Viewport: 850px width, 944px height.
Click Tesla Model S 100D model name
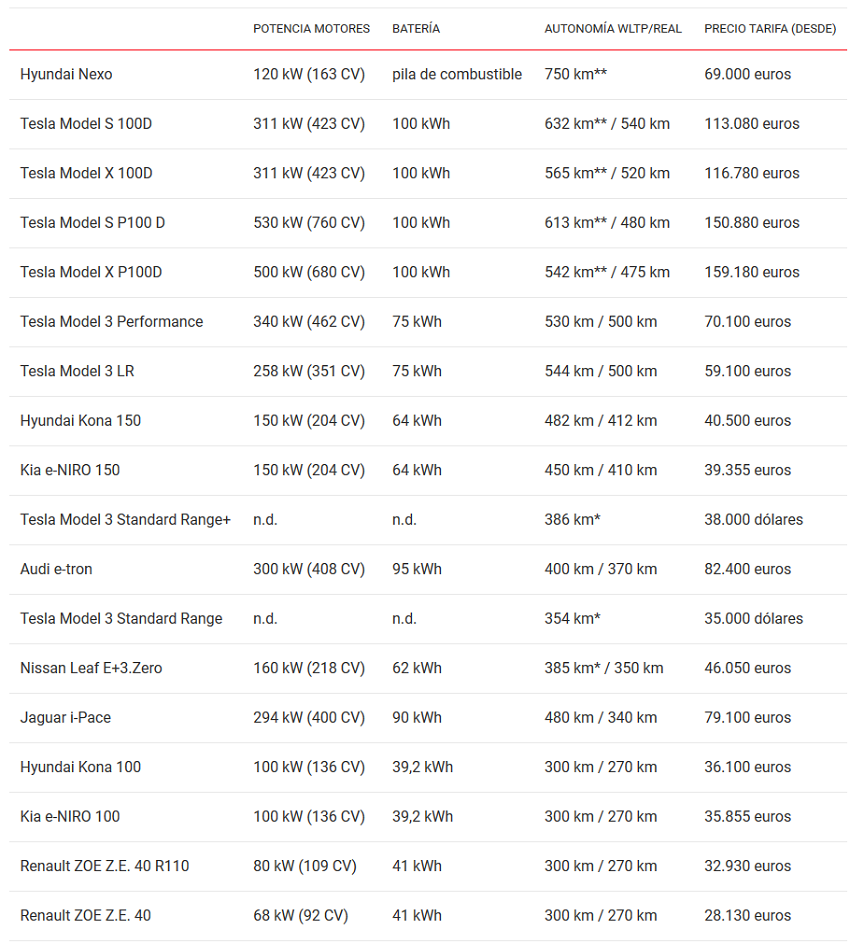pos(86,124)
